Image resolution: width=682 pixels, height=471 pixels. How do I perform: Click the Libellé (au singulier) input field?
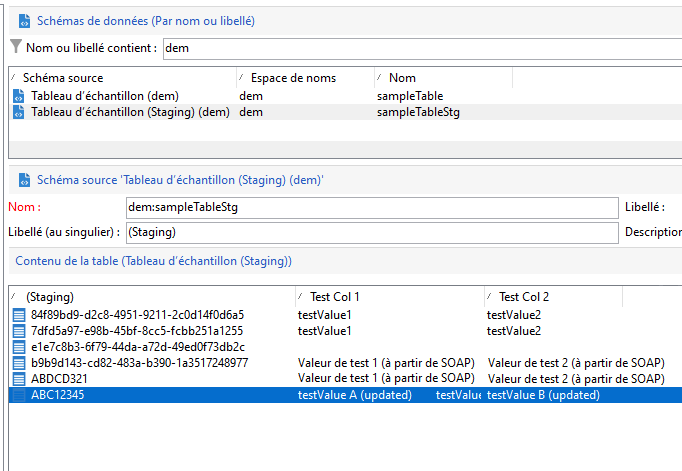371,232
